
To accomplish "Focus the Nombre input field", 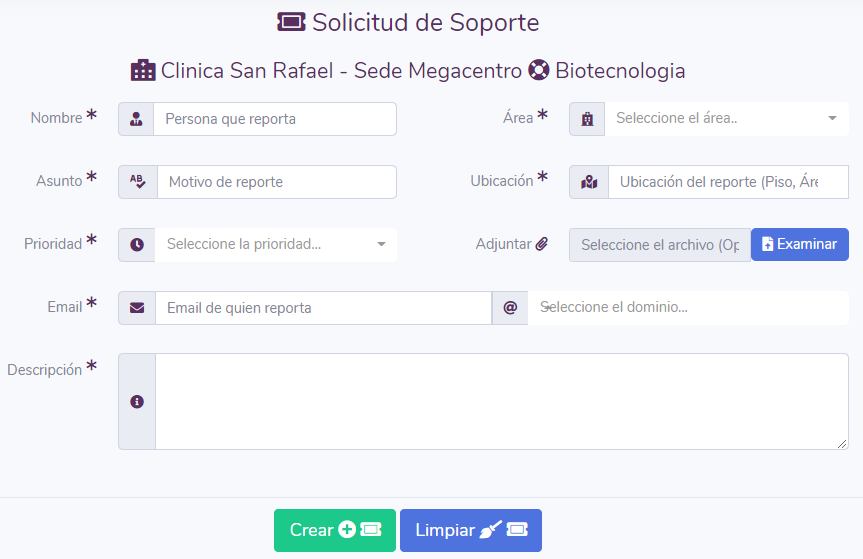I will pos(275,119).
